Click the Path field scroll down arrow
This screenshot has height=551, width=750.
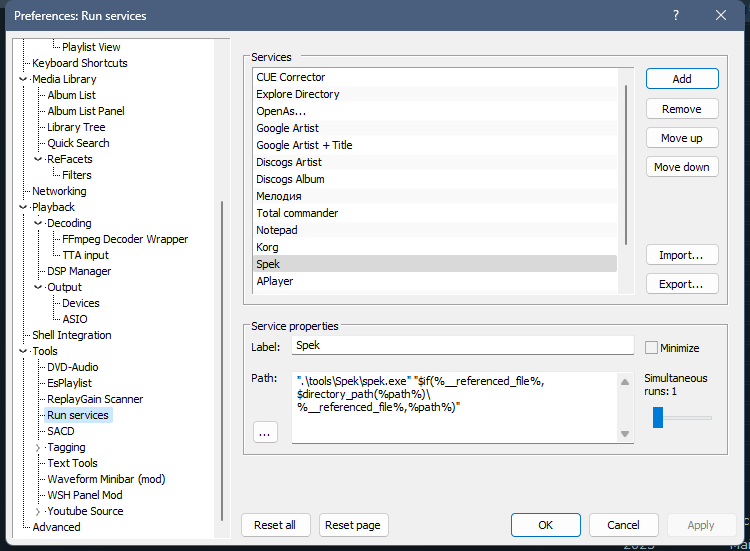626,434
